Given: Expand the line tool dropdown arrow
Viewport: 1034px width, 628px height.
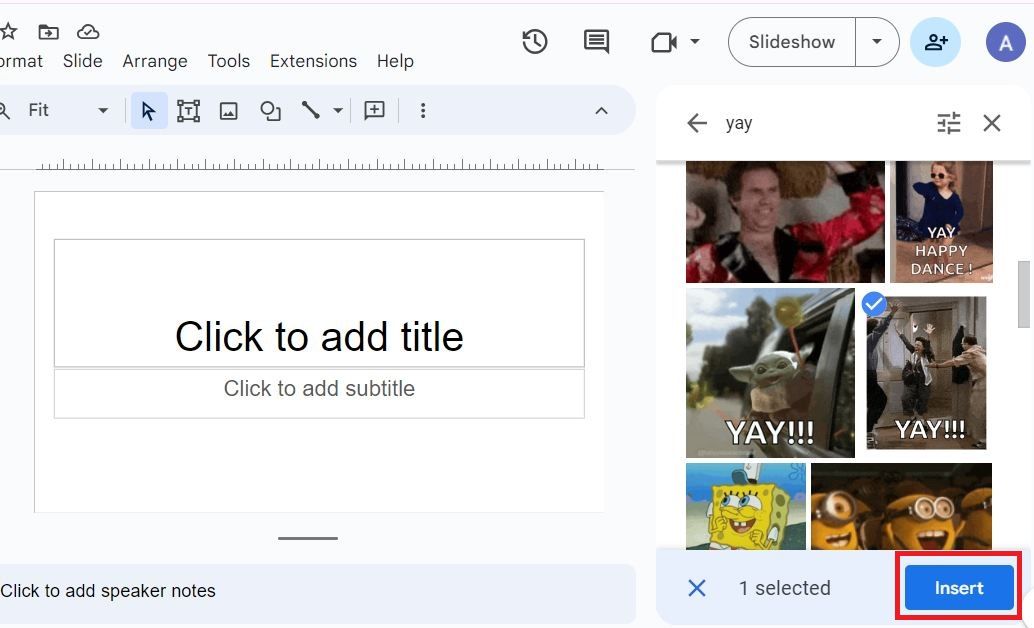Looking at the screenshot, I should (x=338, y=111).
